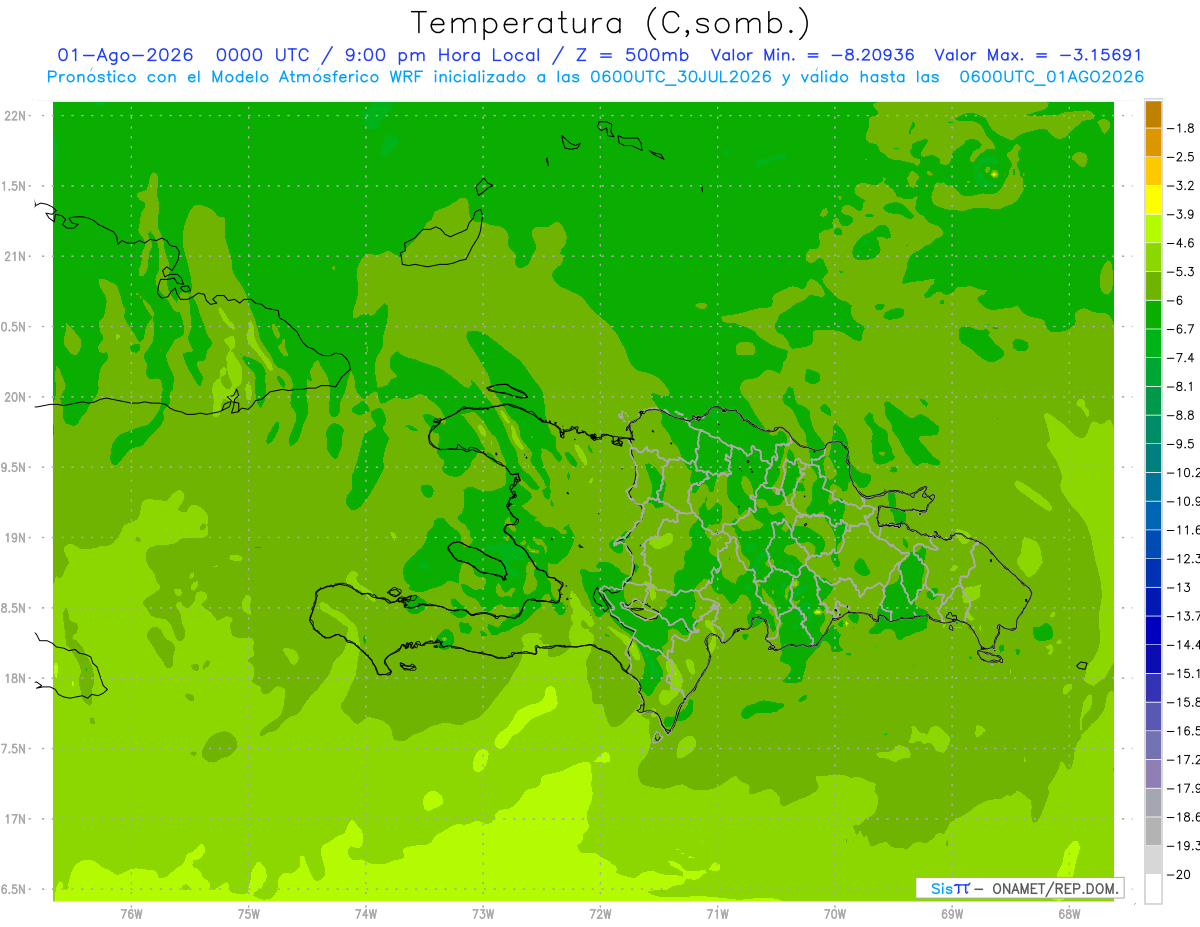This screenshot has width=1200, height=927.
Task: Click the latitude label "22N"
Action: (x=15, y=116)
